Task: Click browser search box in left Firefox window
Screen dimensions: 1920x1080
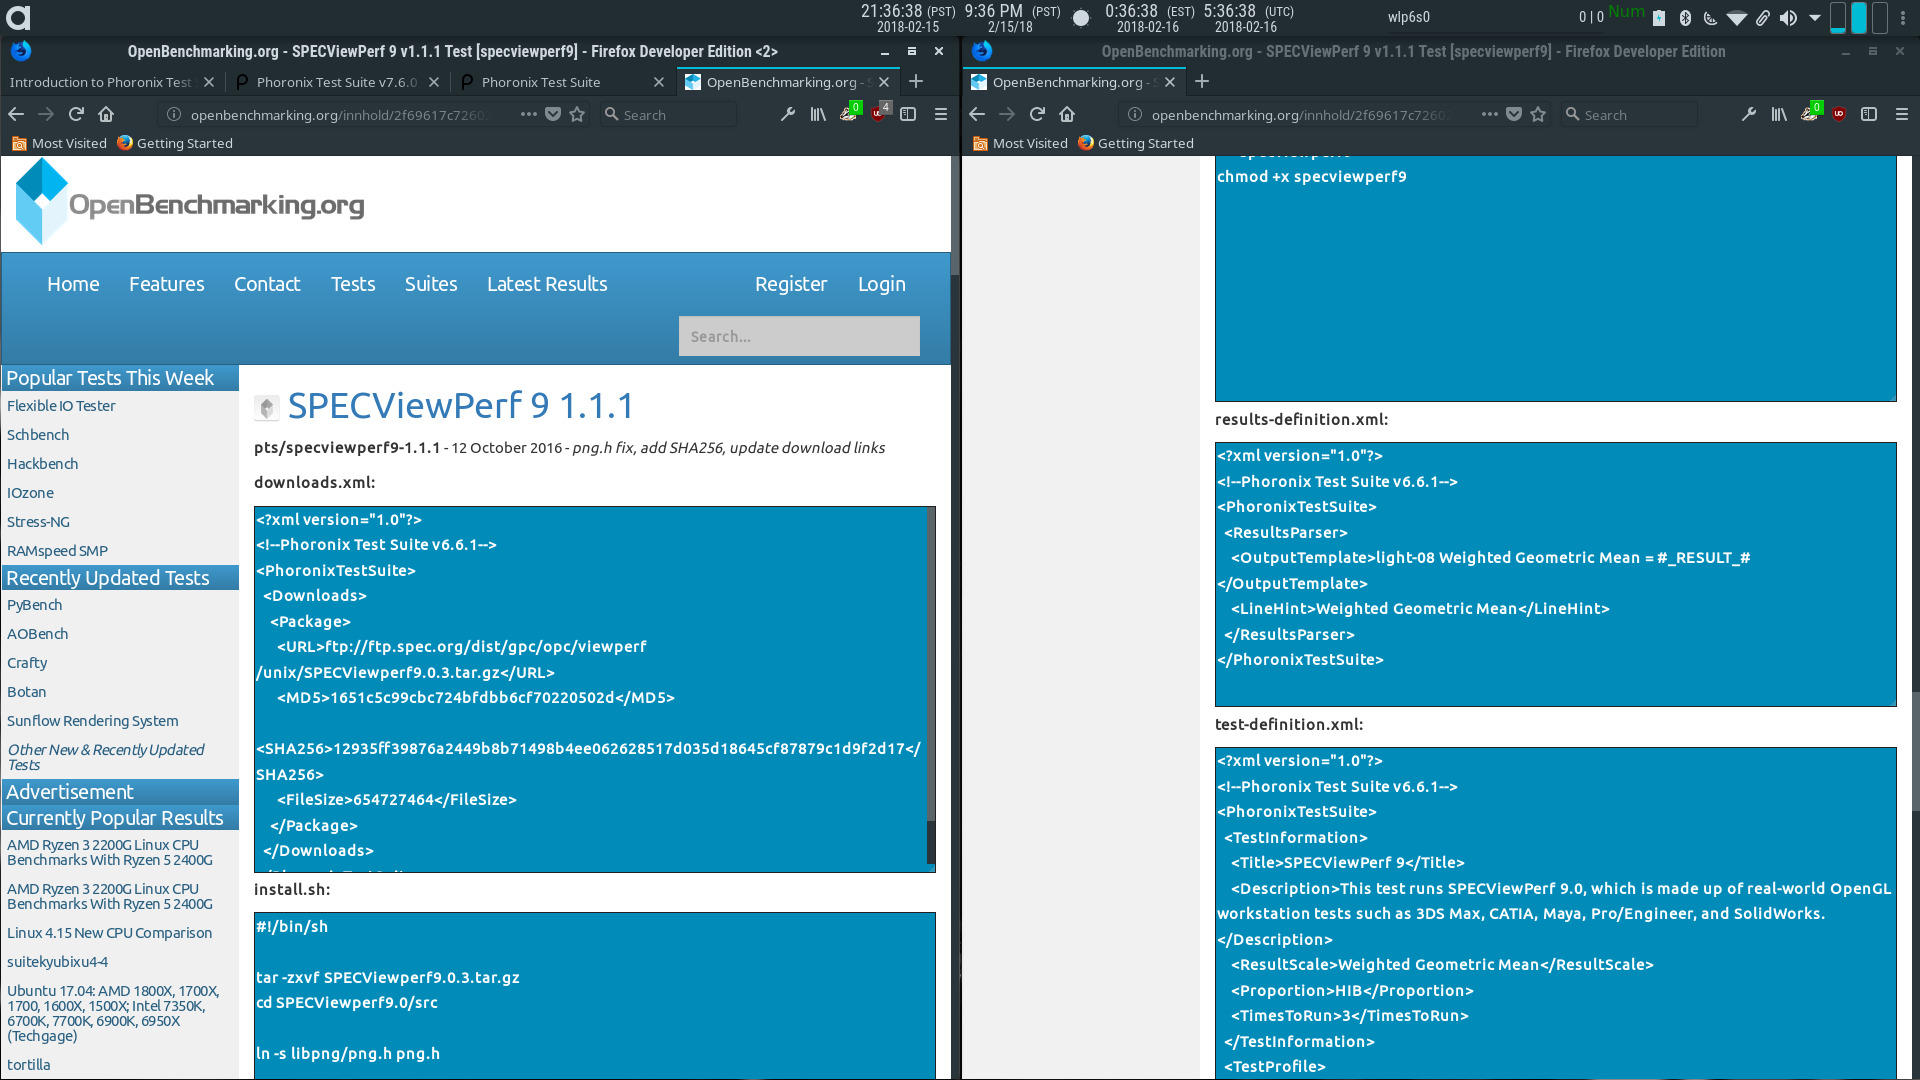Action: [667, 115]
